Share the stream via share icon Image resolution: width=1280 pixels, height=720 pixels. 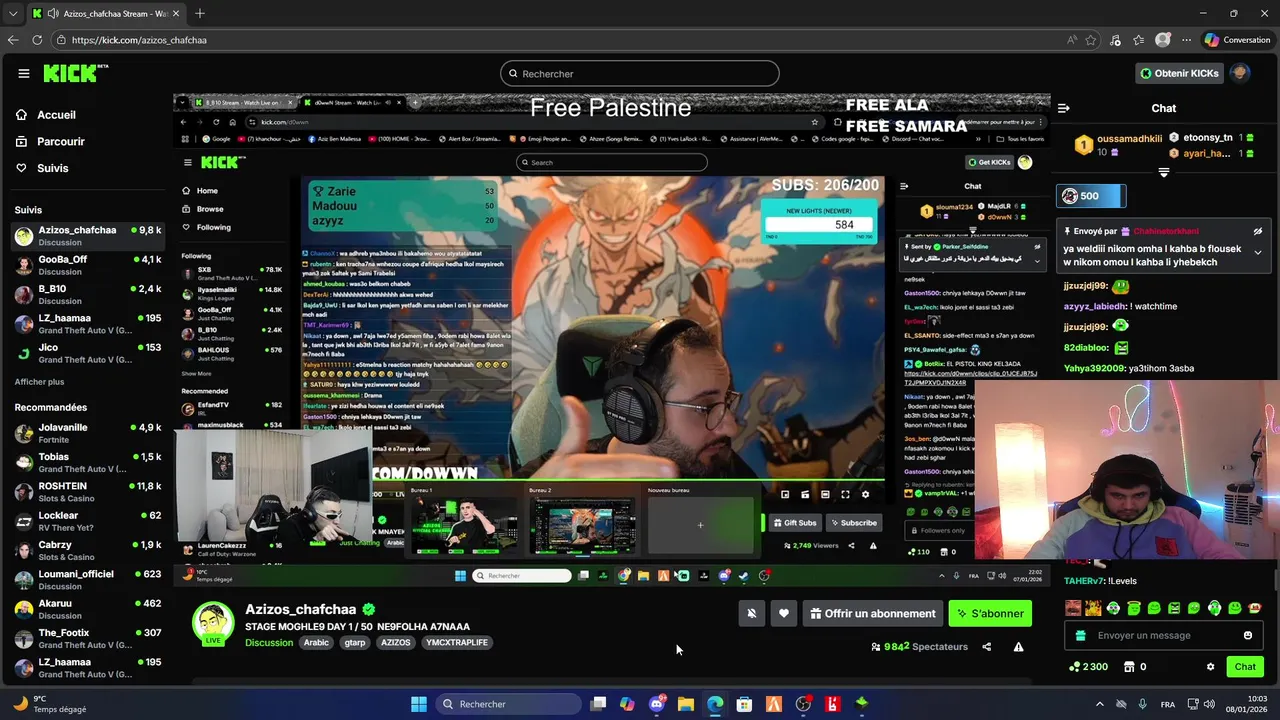coord(987,647)
